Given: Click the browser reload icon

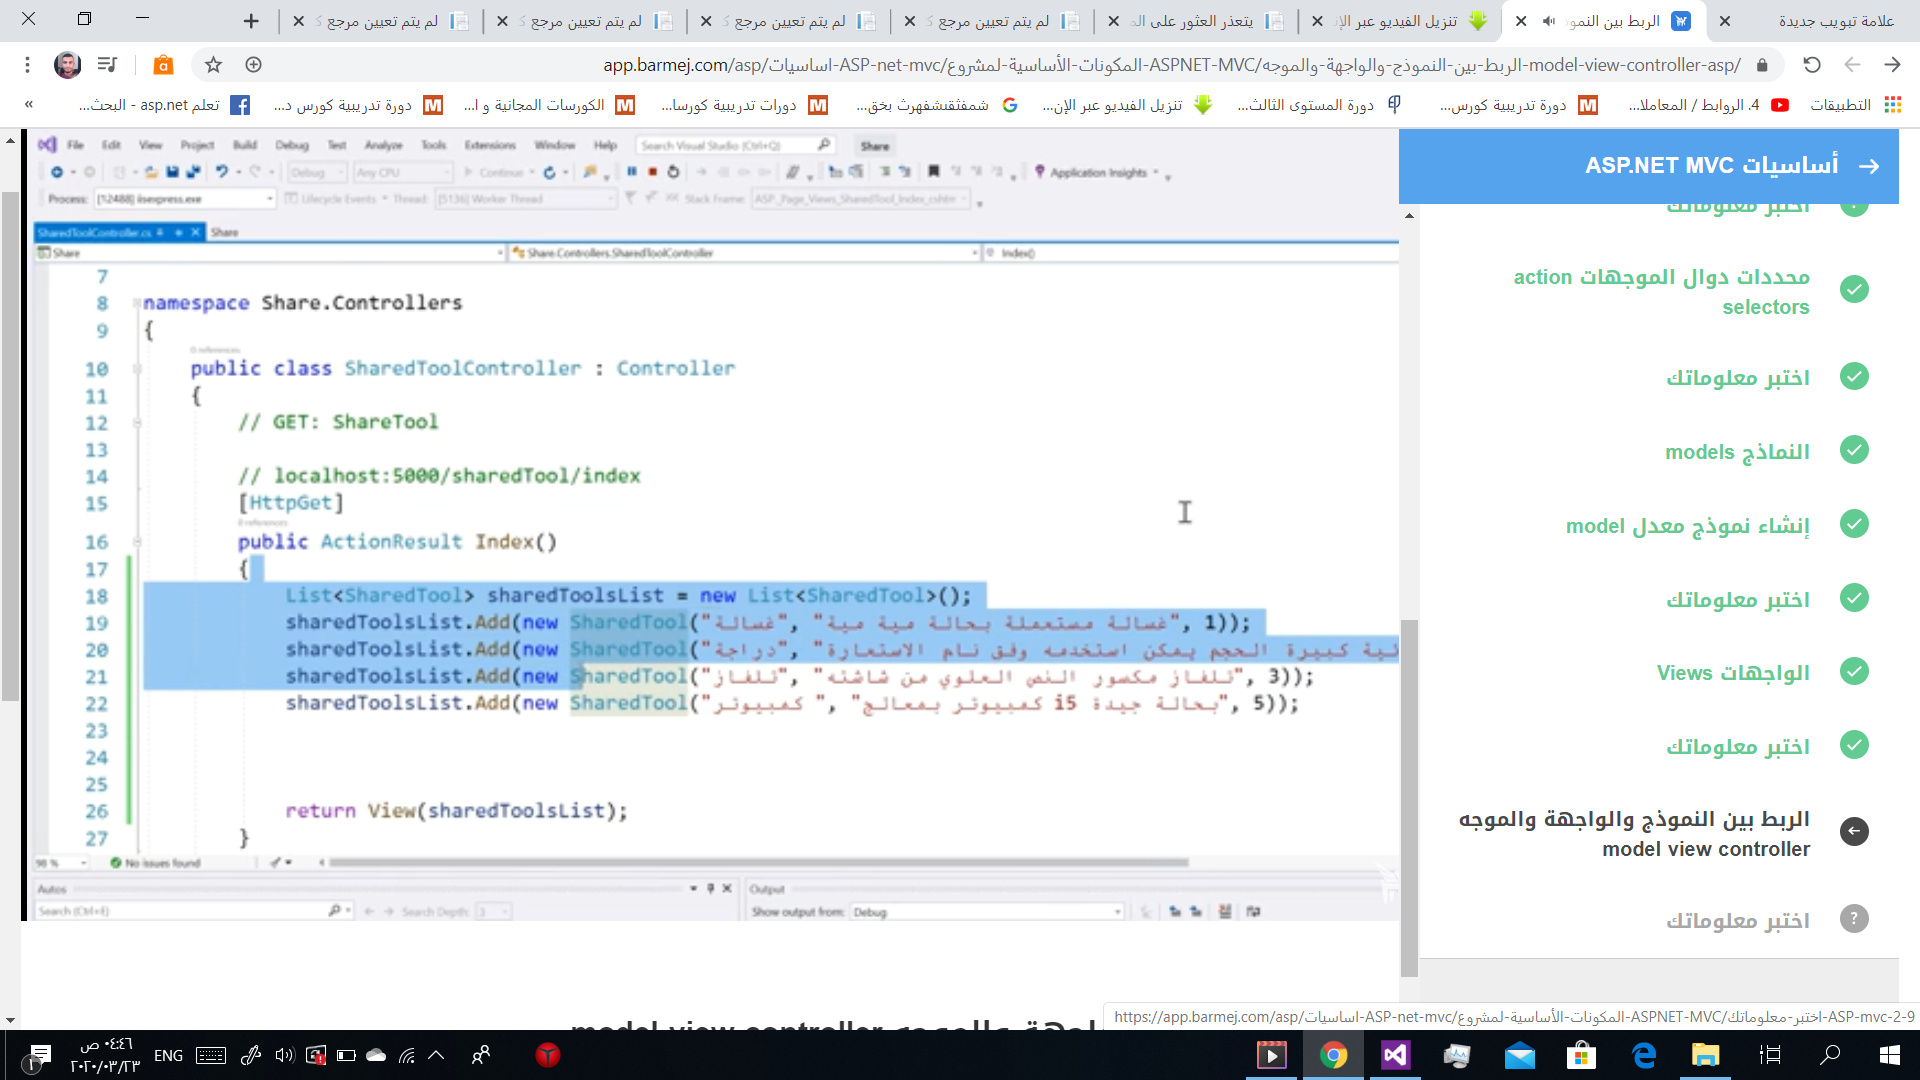Looking at the screenshot, I should click(x=1811, y=65).
